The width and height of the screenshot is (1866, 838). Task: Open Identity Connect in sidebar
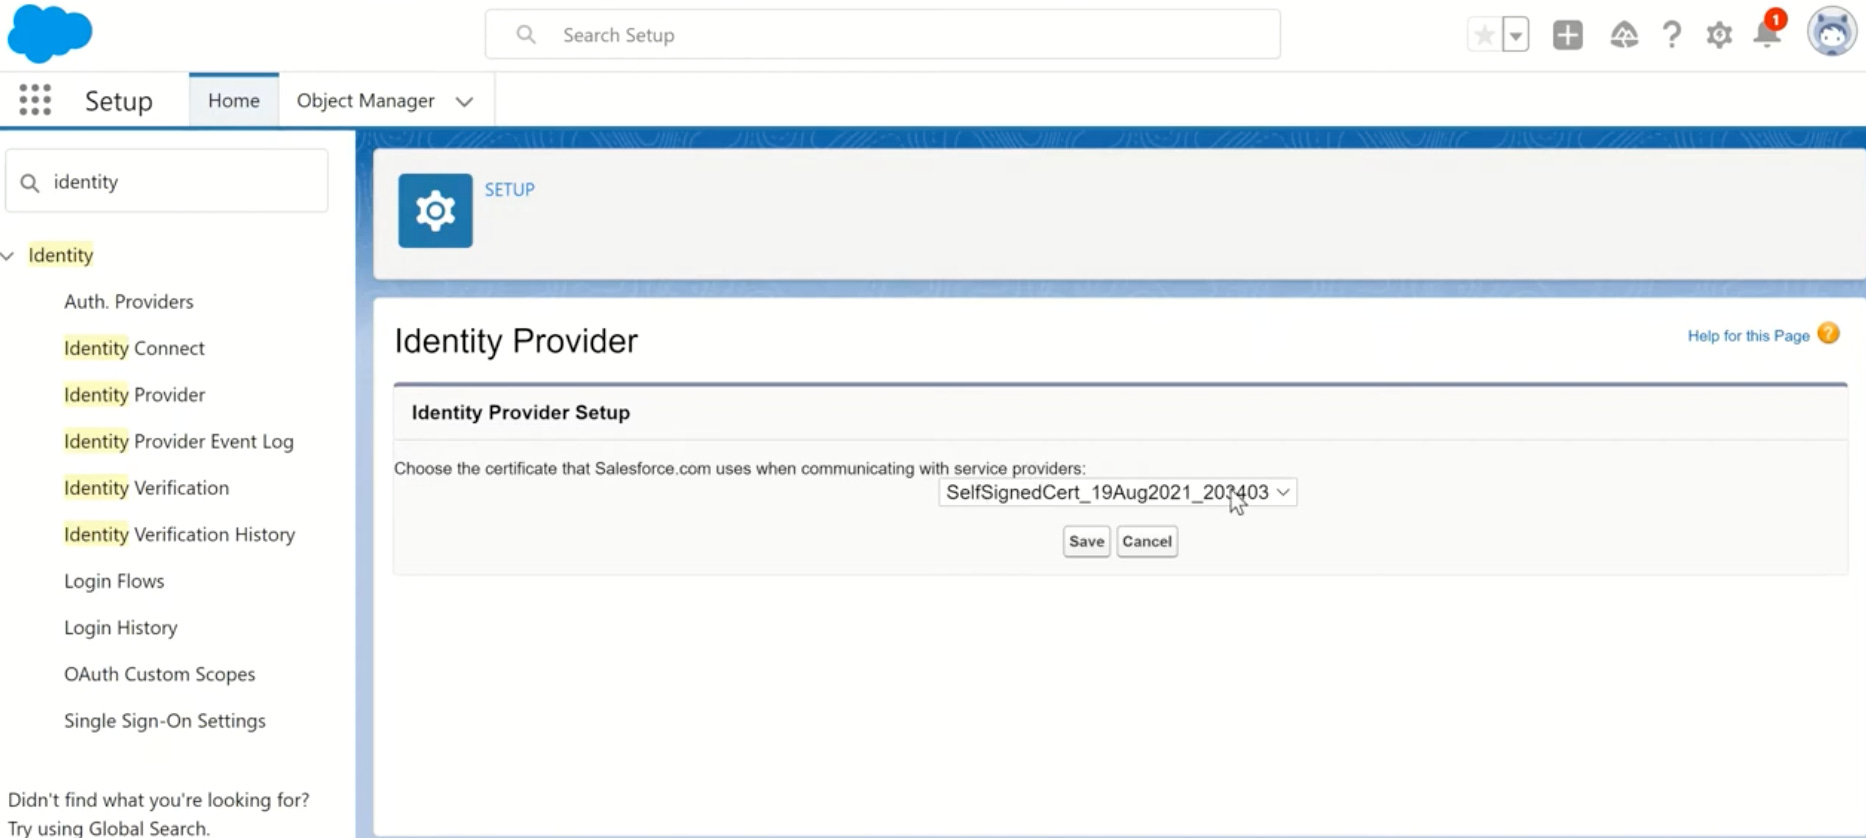(x=134, y=348)
